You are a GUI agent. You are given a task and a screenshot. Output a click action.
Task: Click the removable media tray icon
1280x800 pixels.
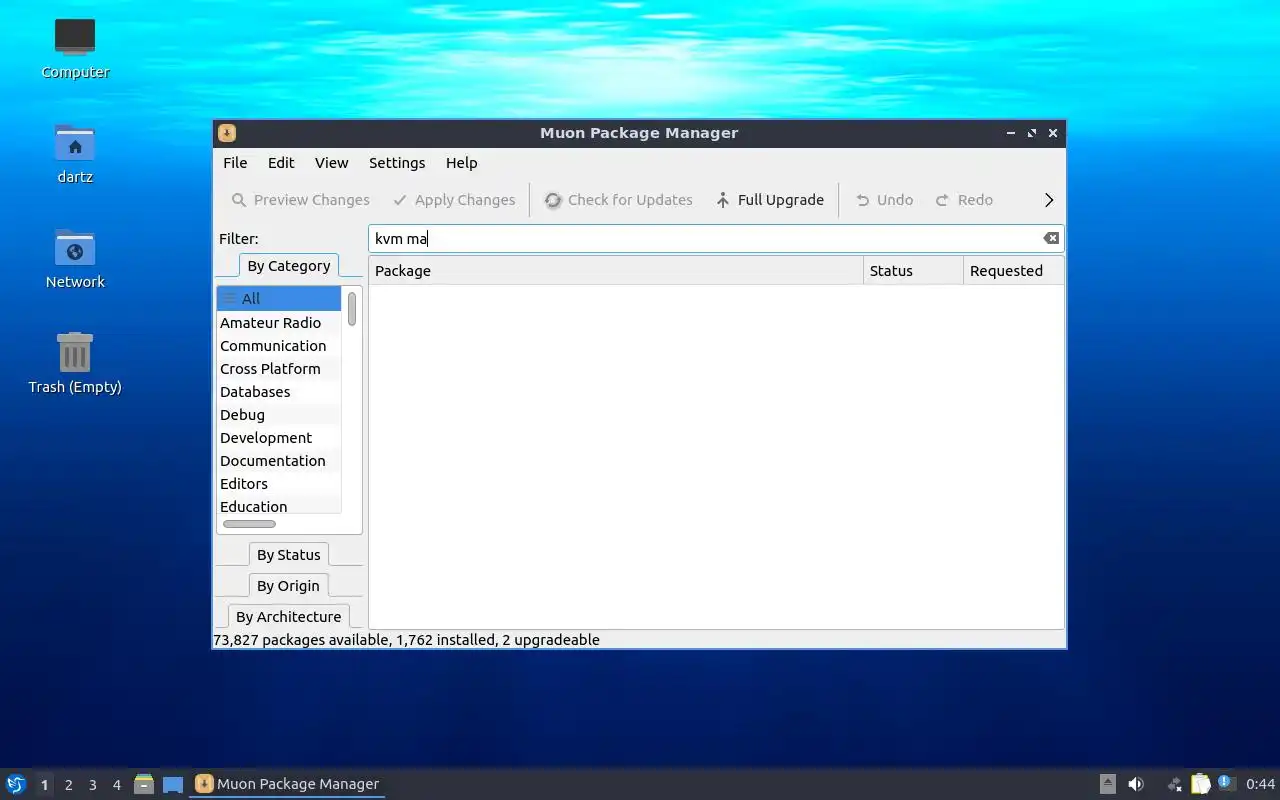[x=1108, y=784]
